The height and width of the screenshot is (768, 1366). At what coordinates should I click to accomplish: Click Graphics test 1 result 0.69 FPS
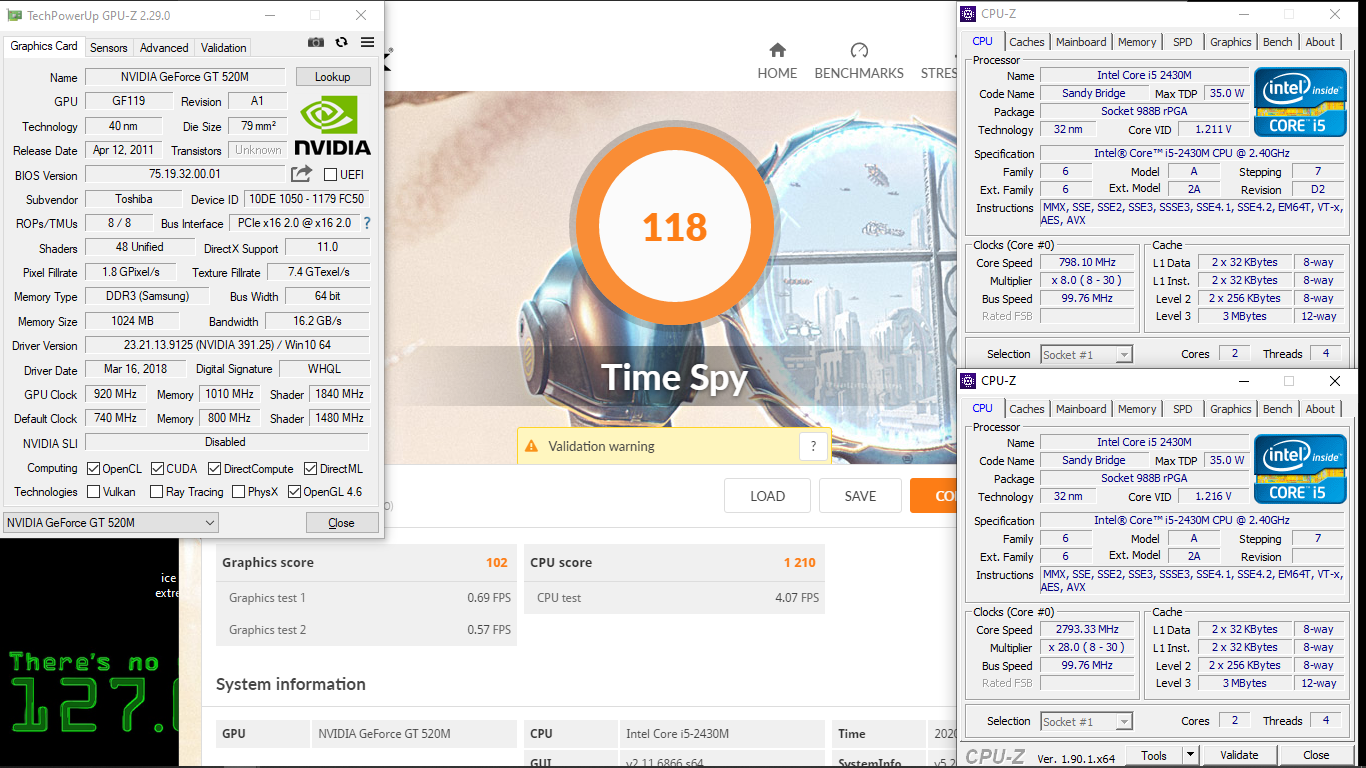[489, 597]
